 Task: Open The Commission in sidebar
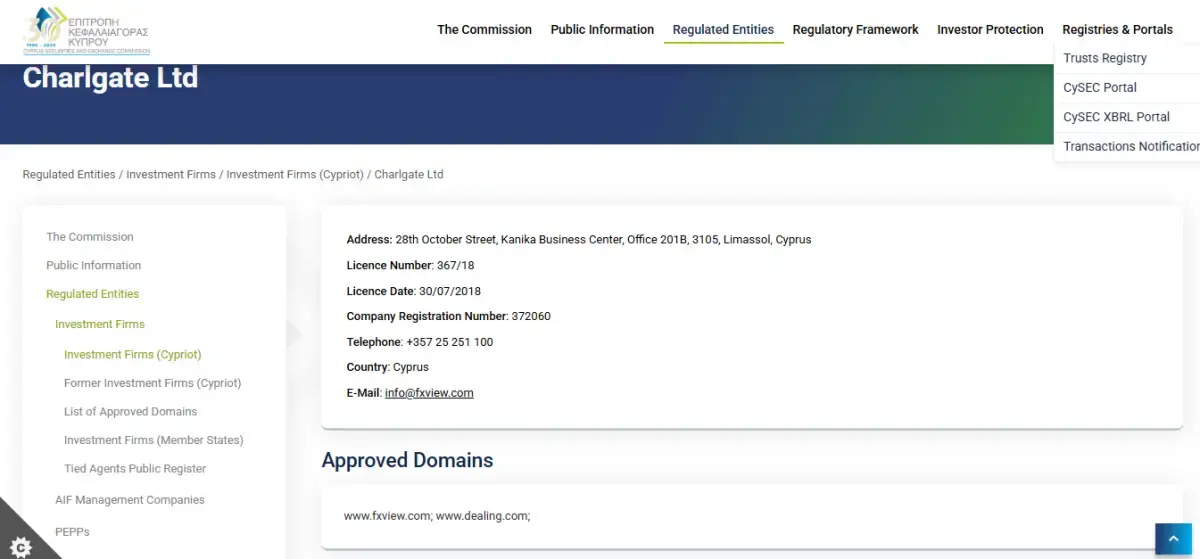click(90, 237)
